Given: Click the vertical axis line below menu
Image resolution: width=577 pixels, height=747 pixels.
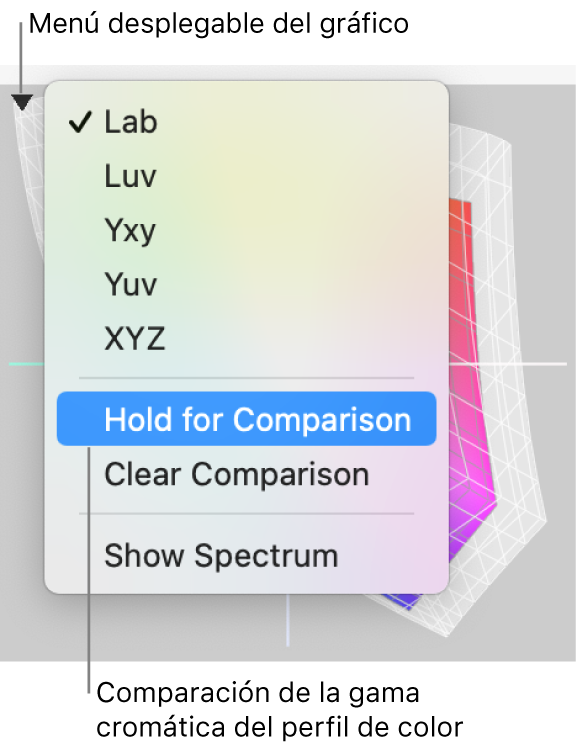Looking at the screenshot, I should (287, 620).
